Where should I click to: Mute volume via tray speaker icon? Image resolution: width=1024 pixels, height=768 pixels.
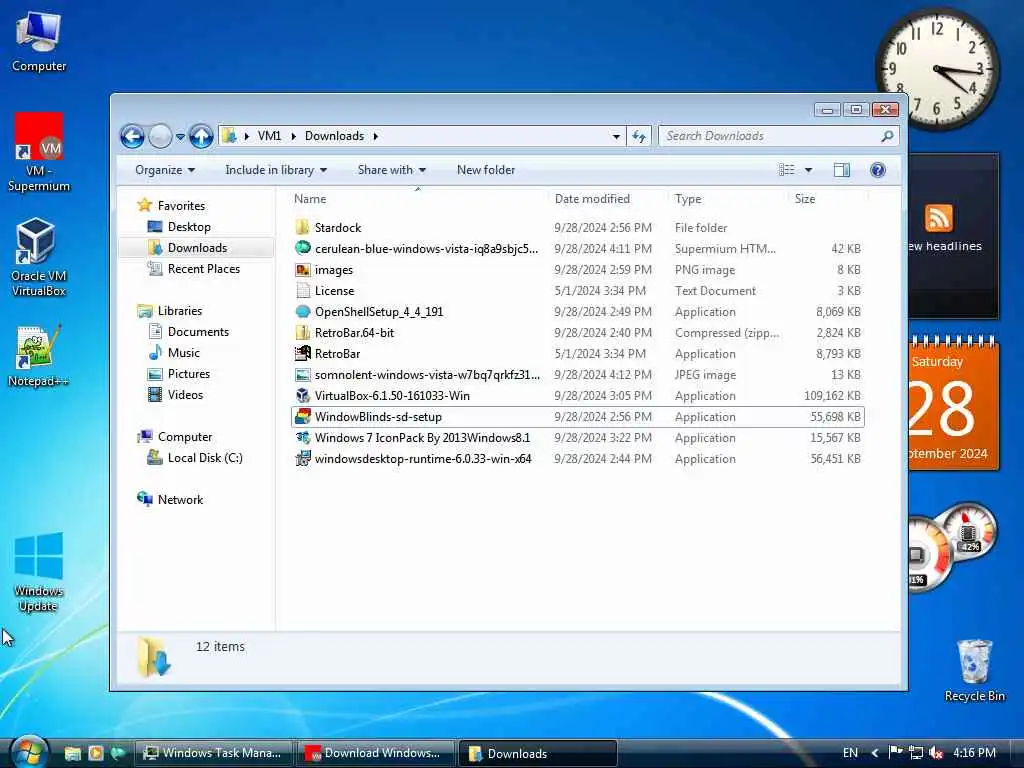[936, 753]
